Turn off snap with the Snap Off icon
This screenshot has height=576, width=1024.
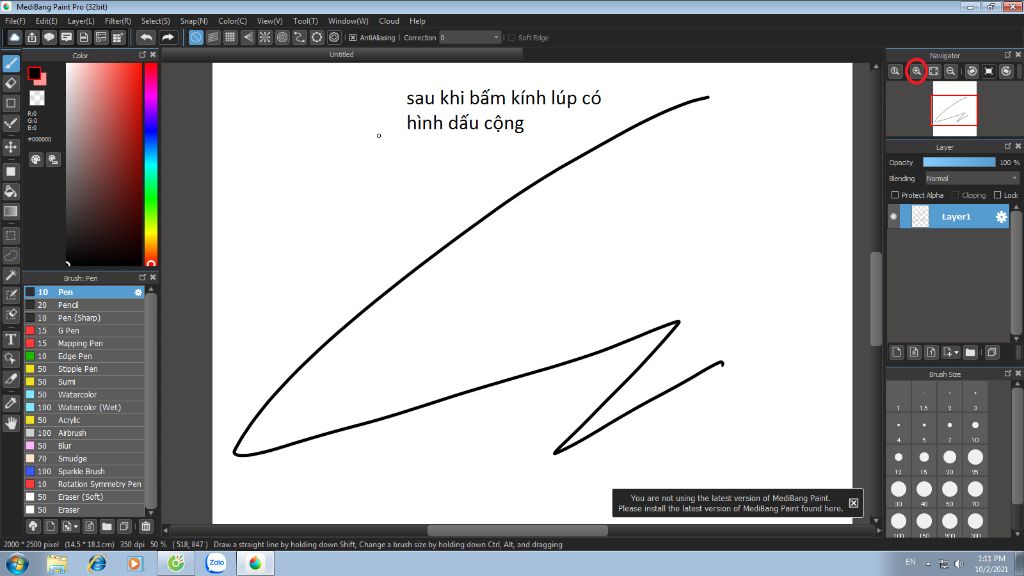point(196,37)
